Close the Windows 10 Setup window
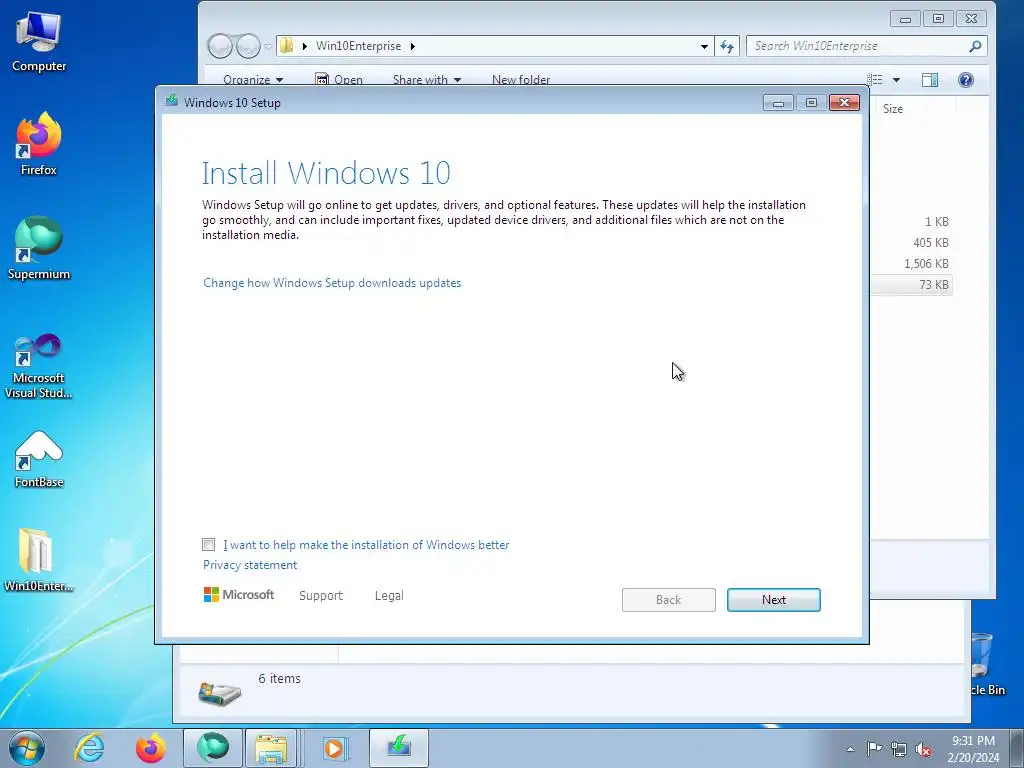Viewport: 1024px width, 768px height. pyautogui.click(x=844, y=103)
